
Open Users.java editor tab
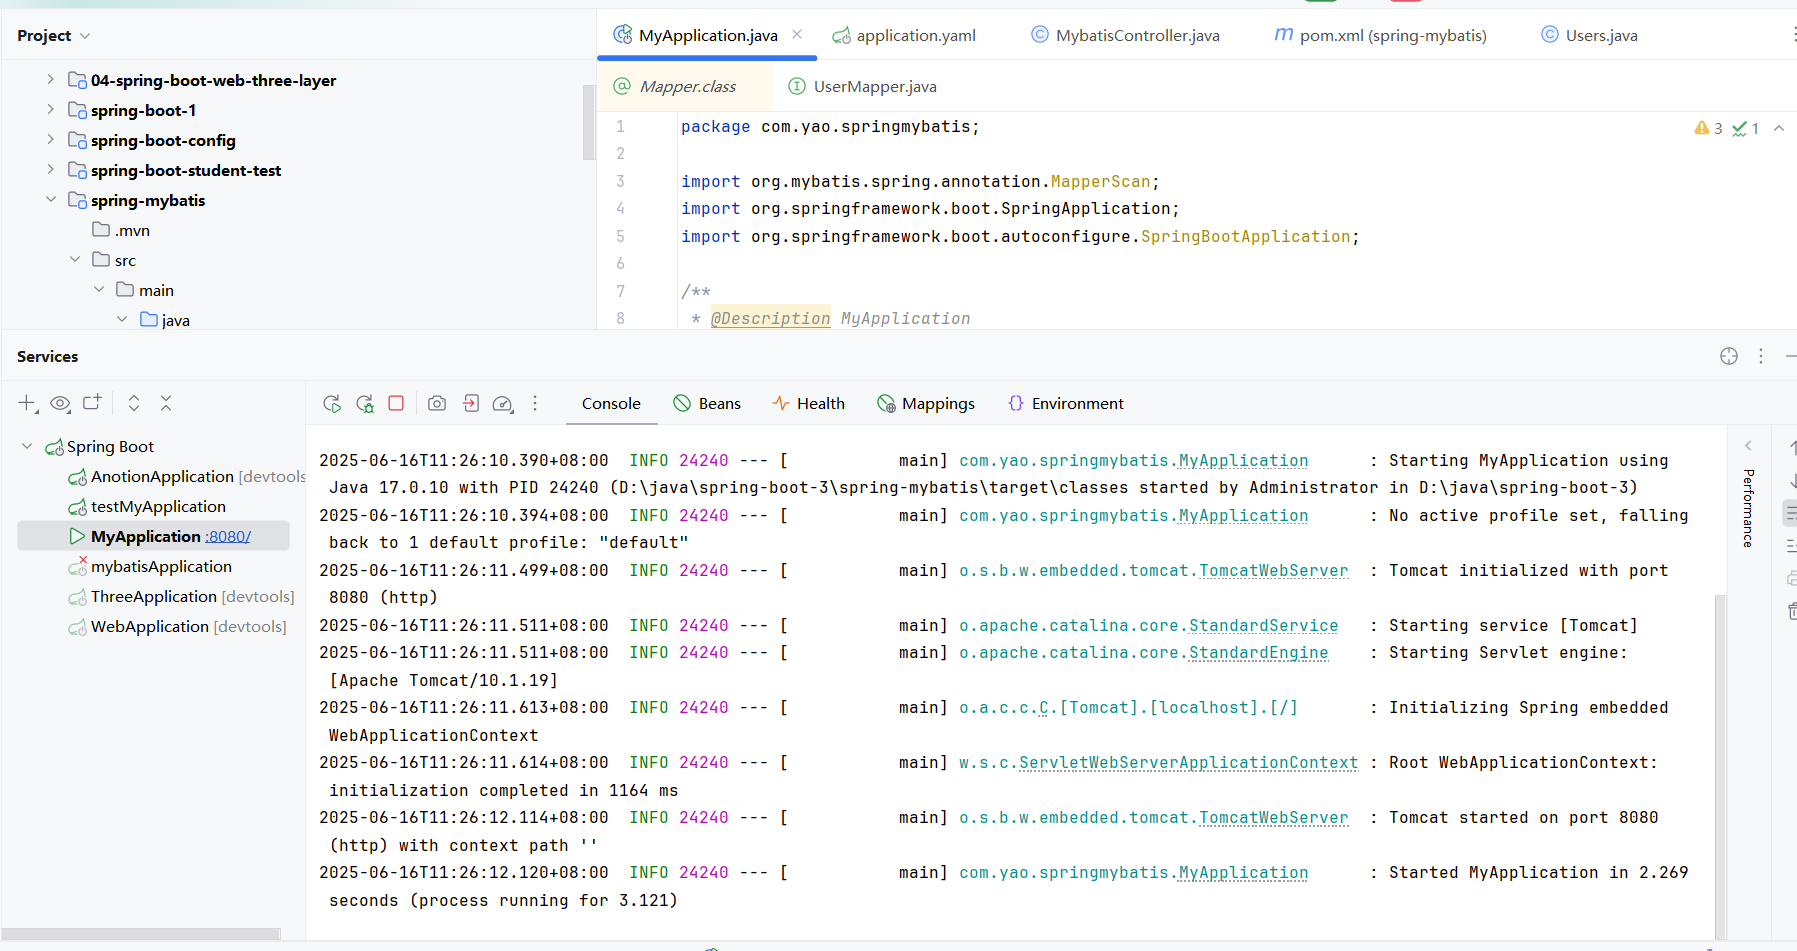[1589, 35]
